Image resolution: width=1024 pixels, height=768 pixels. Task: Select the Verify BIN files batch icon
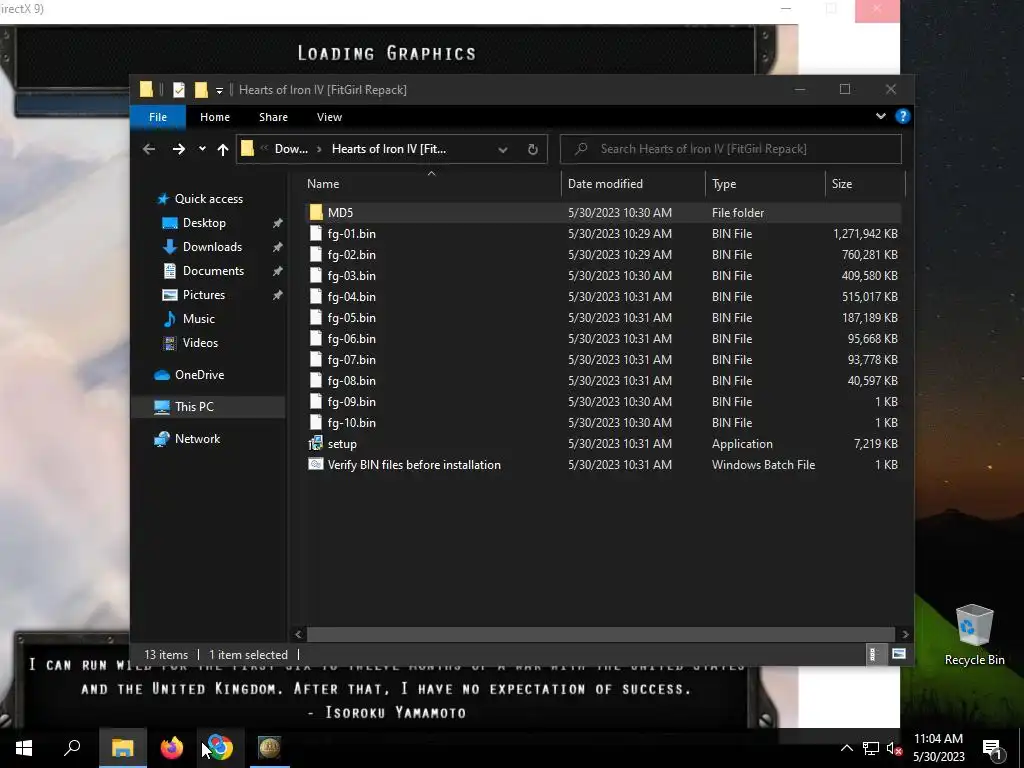[x=315, y=464]
